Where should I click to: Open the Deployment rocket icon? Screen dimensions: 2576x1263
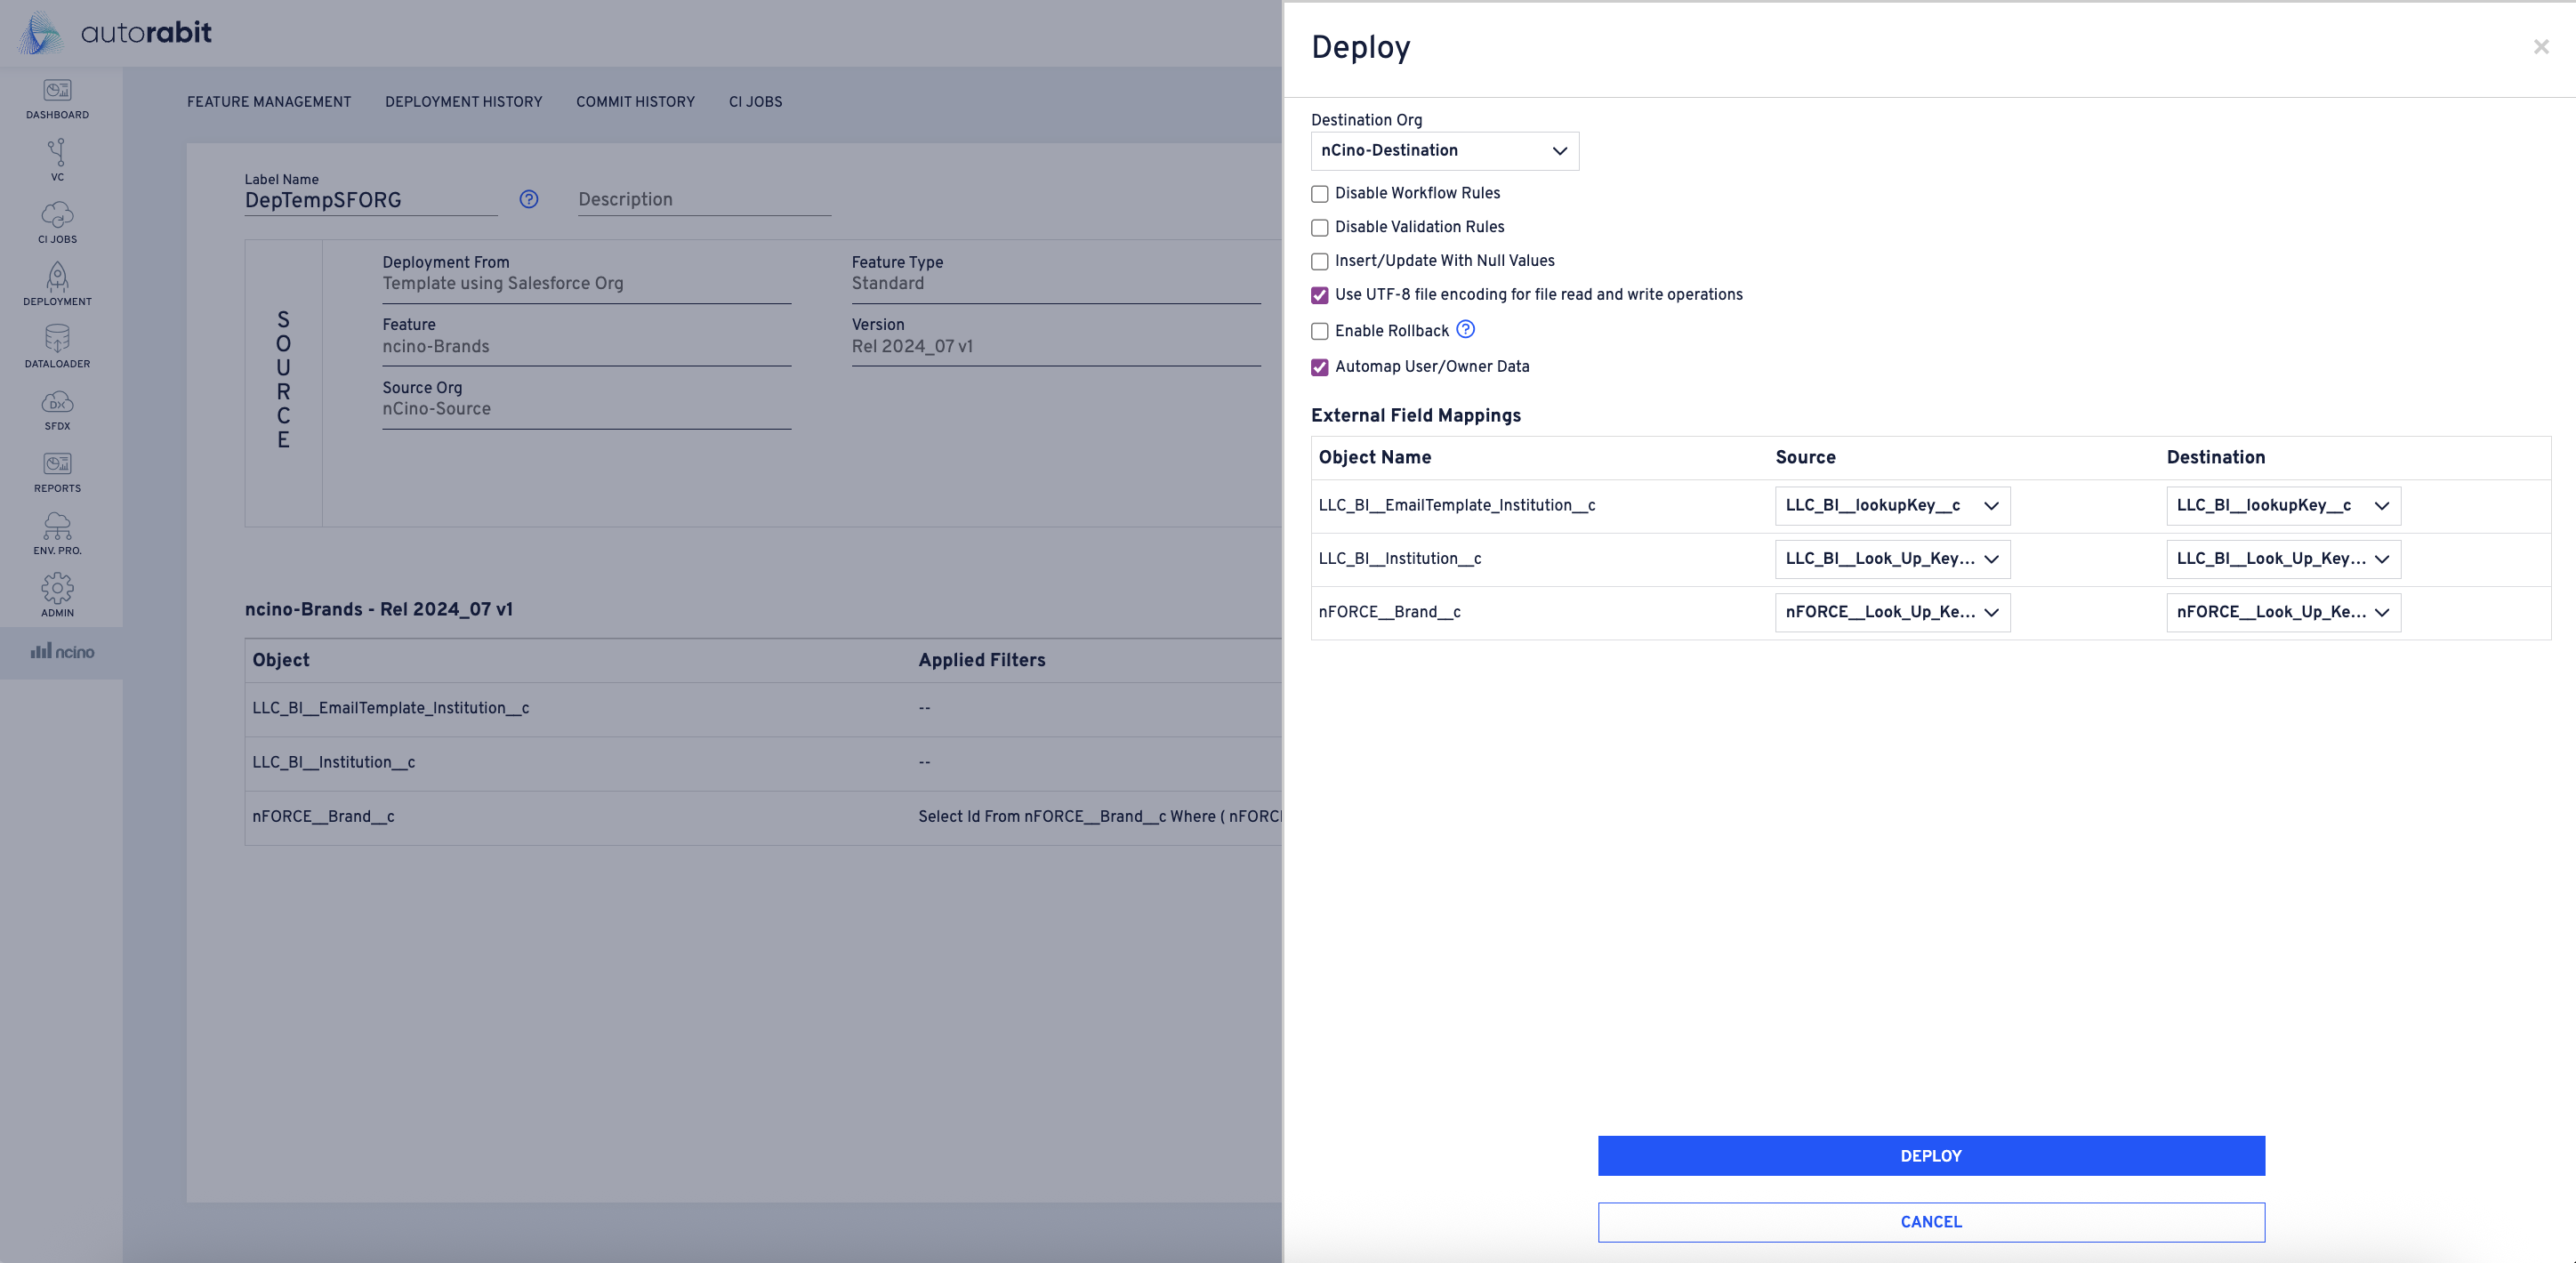tap(57, 284)
